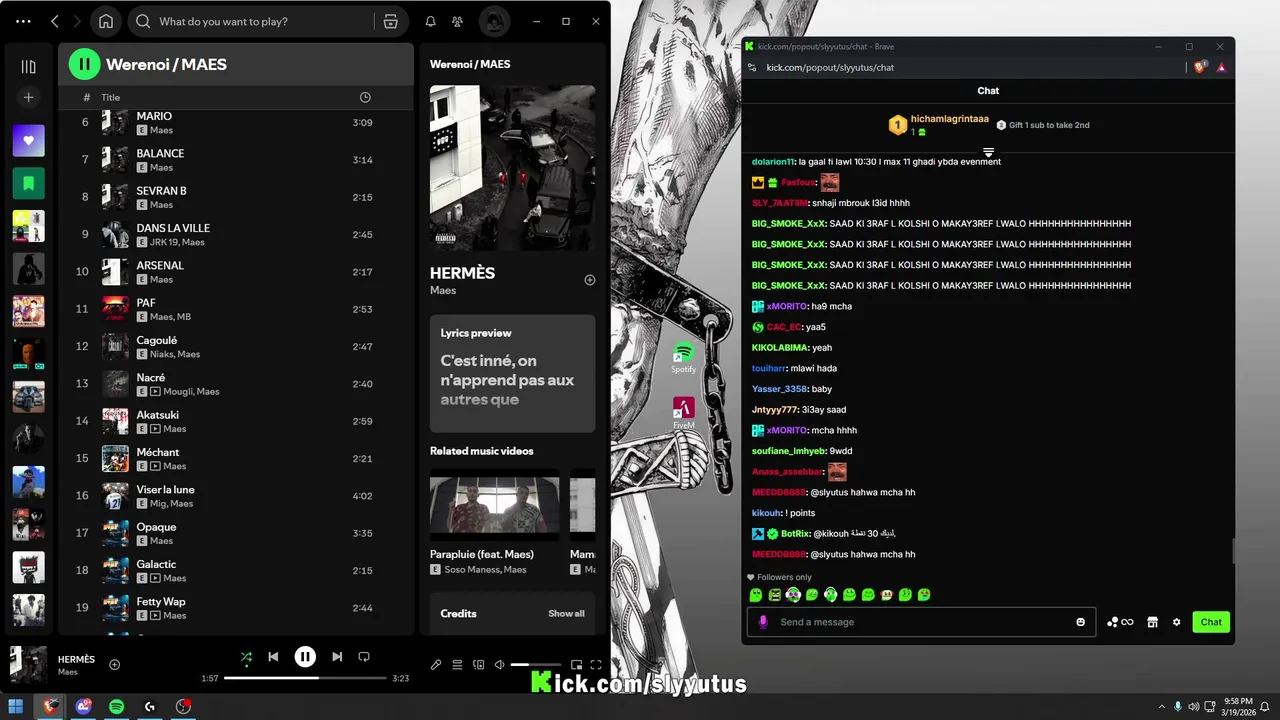Viewport: 1280px width, 720px height.
Task: Toggle lyrics microphone icon
Action: pos(436,665)
